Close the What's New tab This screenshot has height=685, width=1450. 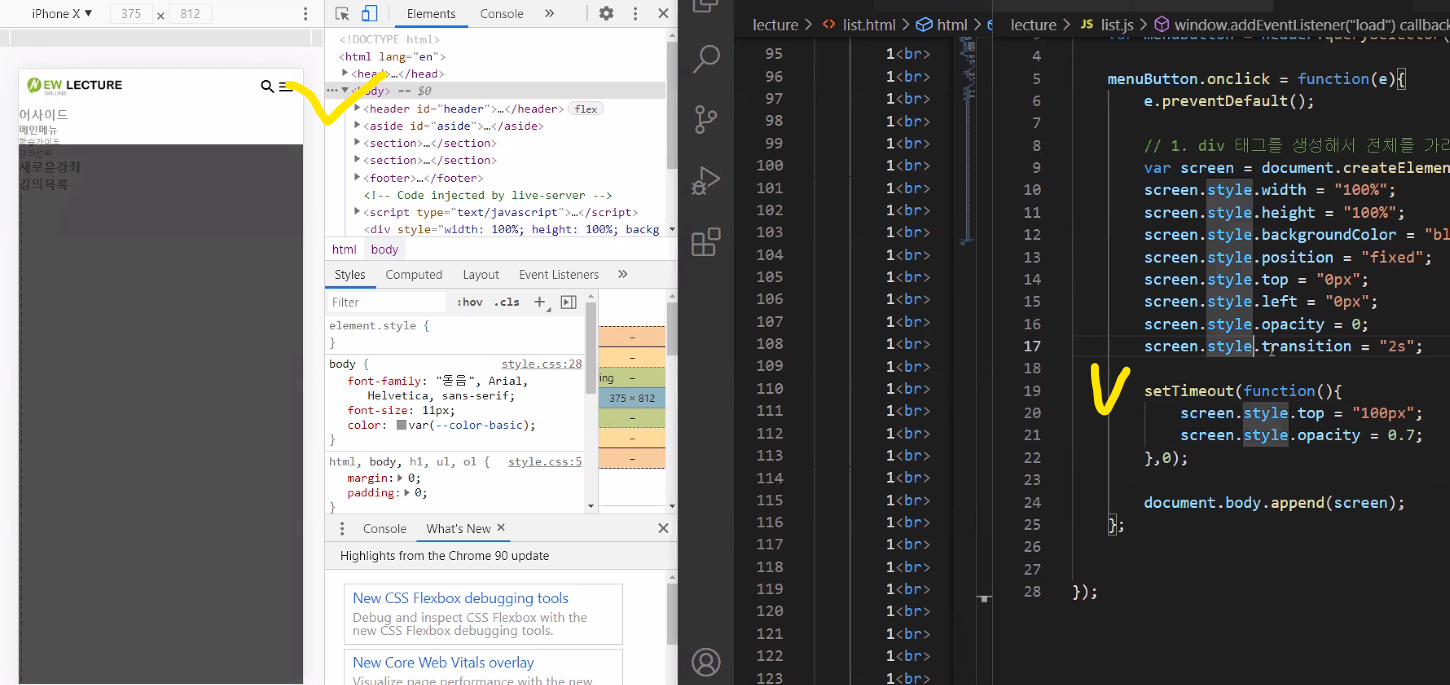(501, 528)
